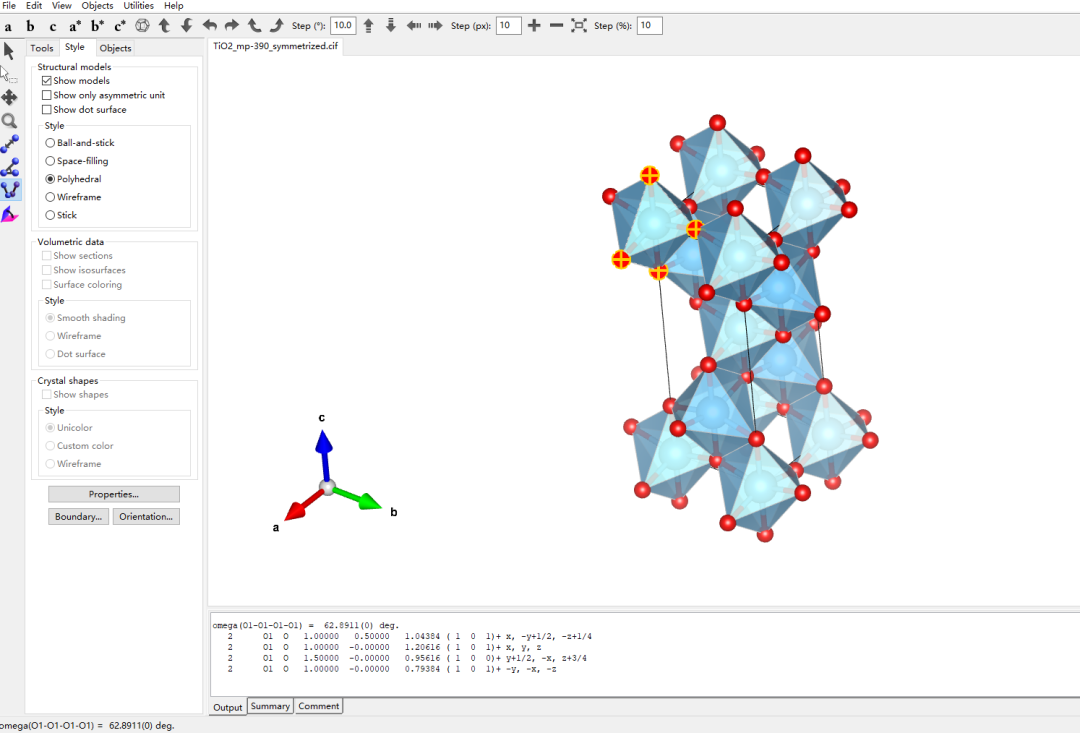View along the c* reciprocal axis
1080x733 pixels.
119,25
